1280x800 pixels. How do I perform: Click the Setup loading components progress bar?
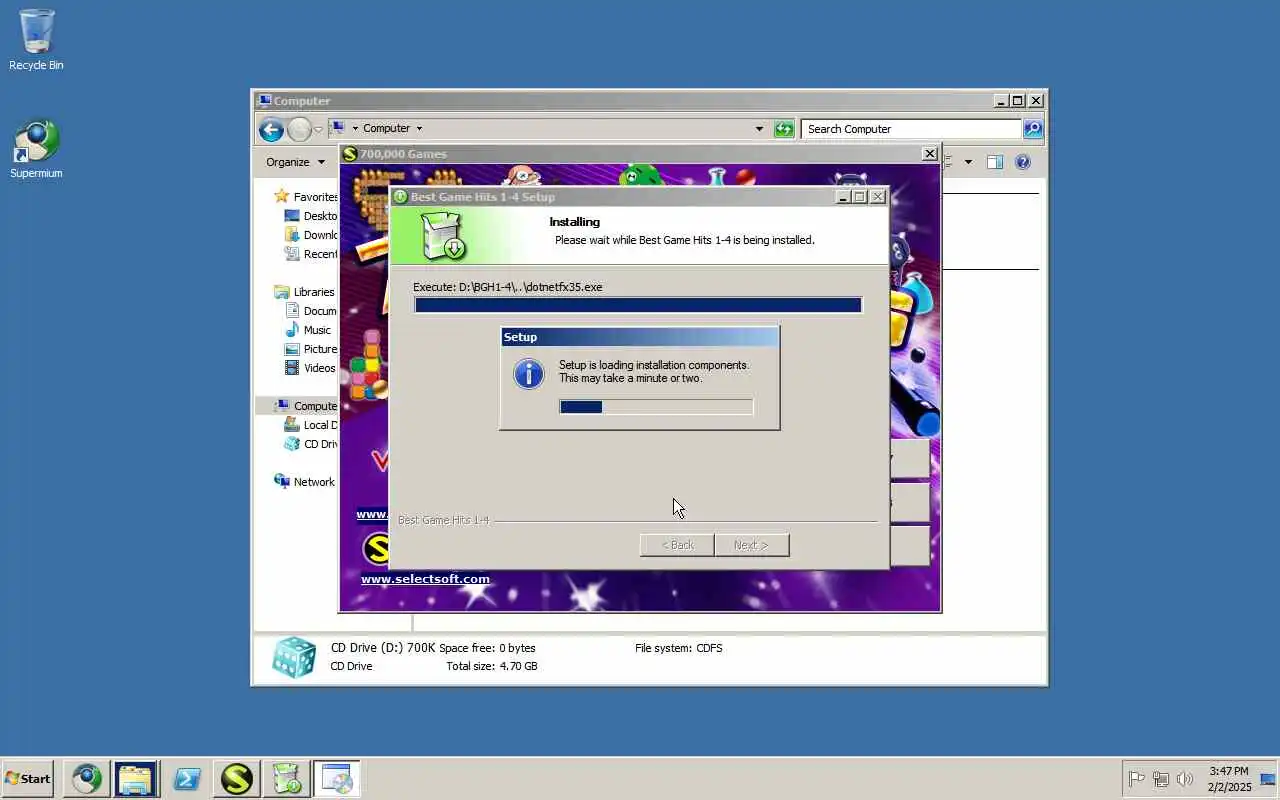coord(656,407)
